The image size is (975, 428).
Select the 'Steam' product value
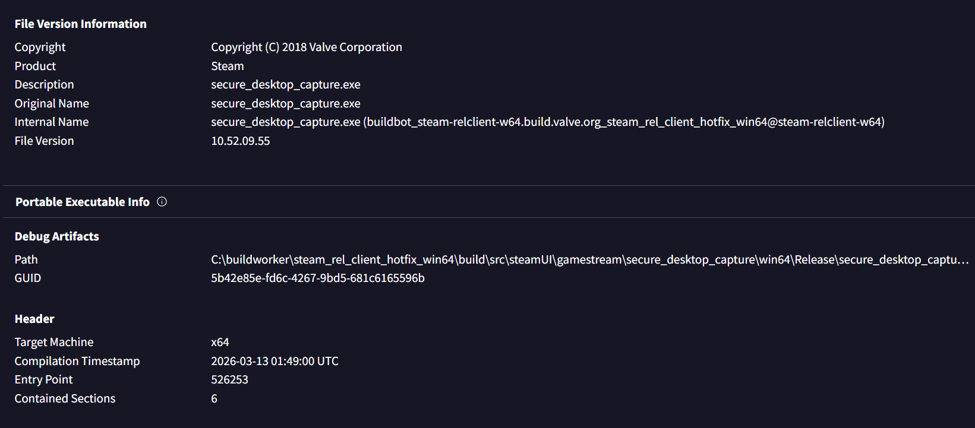click(x=228, y=66)
